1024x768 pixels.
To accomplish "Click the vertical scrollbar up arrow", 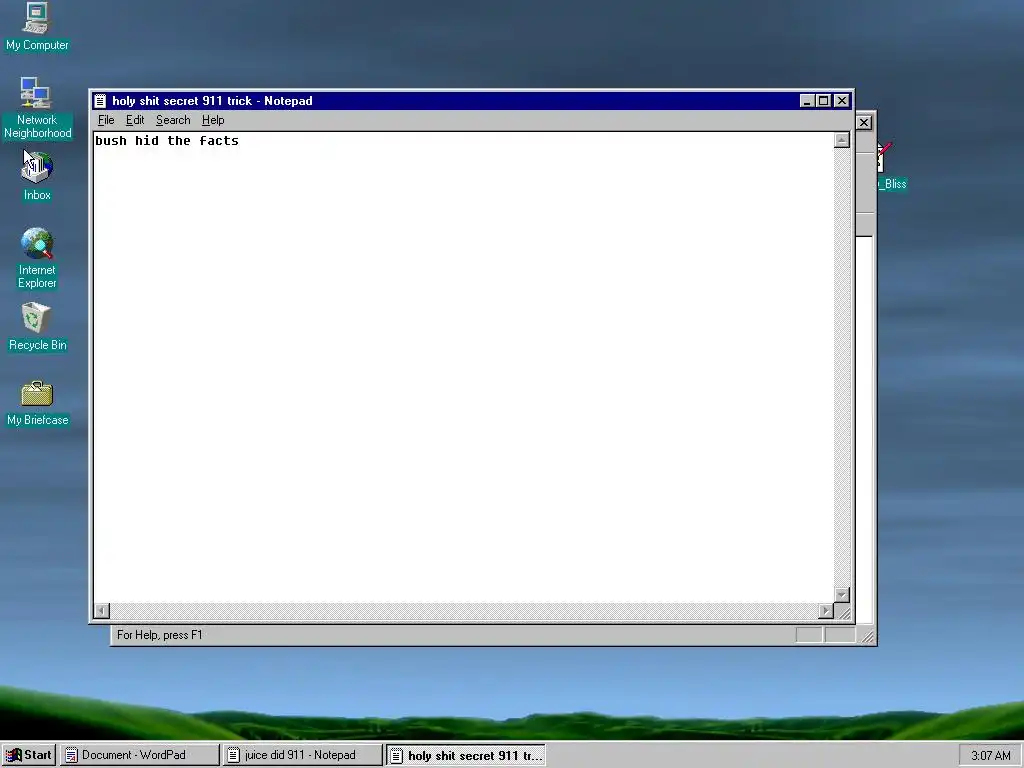I will [x=842, y=140].
